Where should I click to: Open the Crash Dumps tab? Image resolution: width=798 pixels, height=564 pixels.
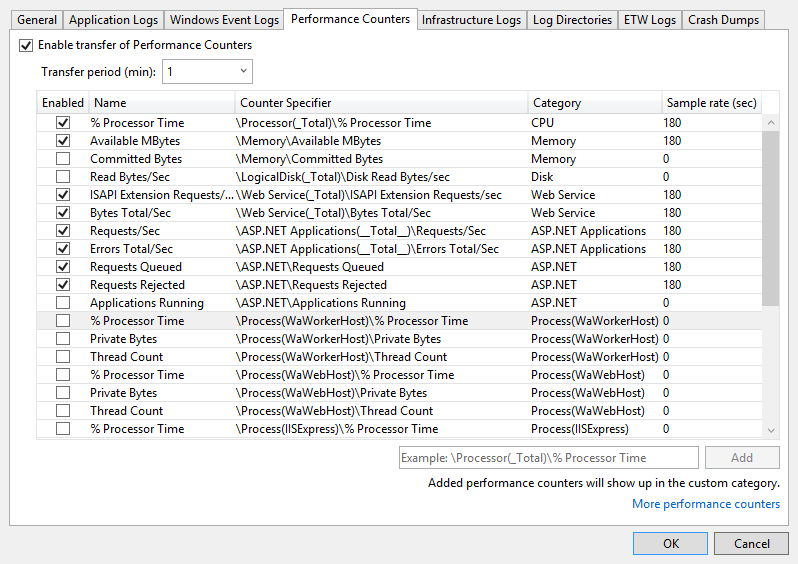723,20
